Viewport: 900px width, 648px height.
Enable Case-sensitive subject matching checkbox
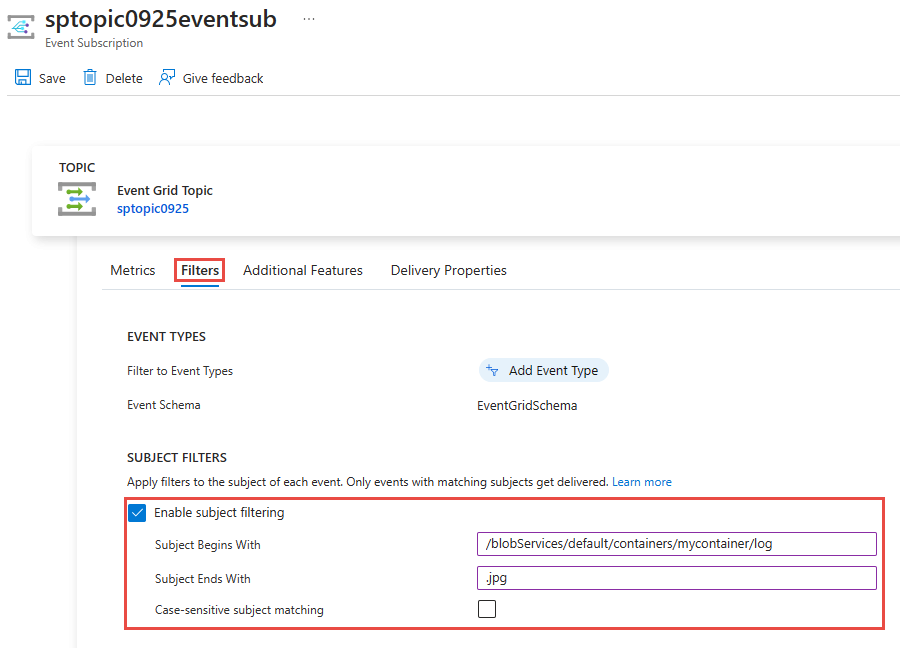coord(487,609)
